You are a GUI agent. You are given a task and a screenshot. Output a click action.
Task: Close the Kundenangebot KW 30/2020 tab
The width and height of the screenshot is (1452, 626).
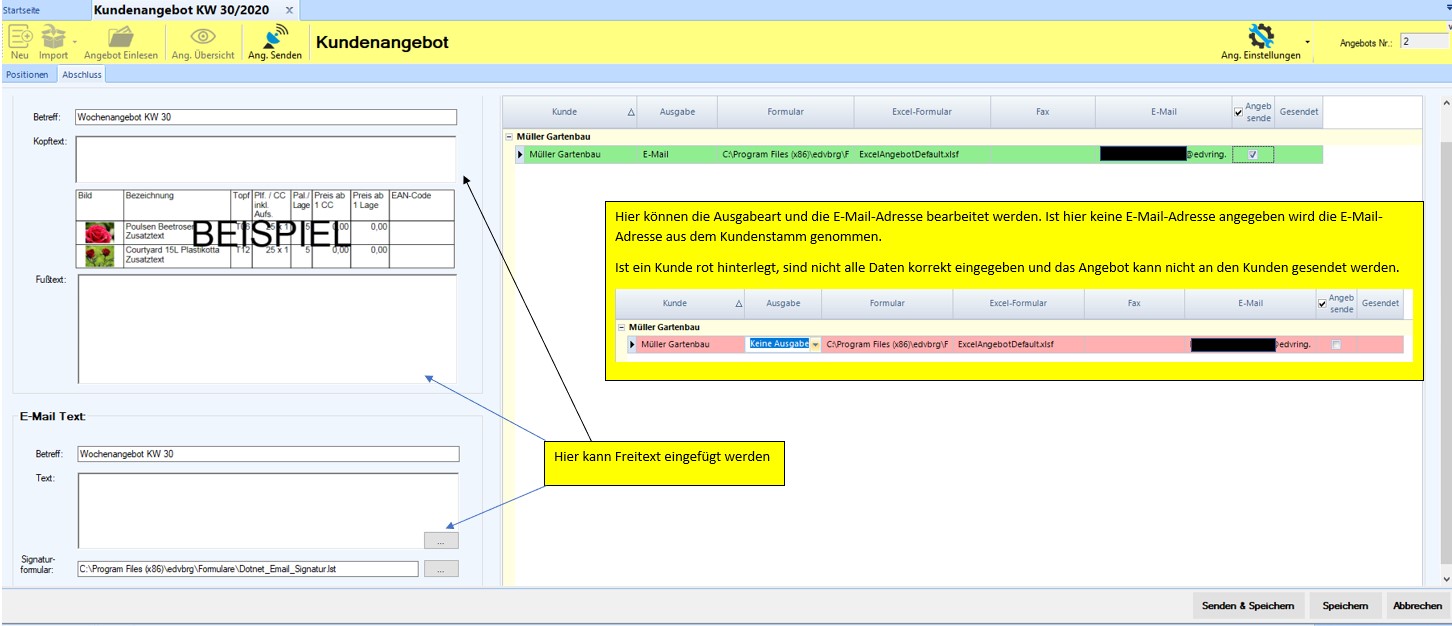click(290, 10)
